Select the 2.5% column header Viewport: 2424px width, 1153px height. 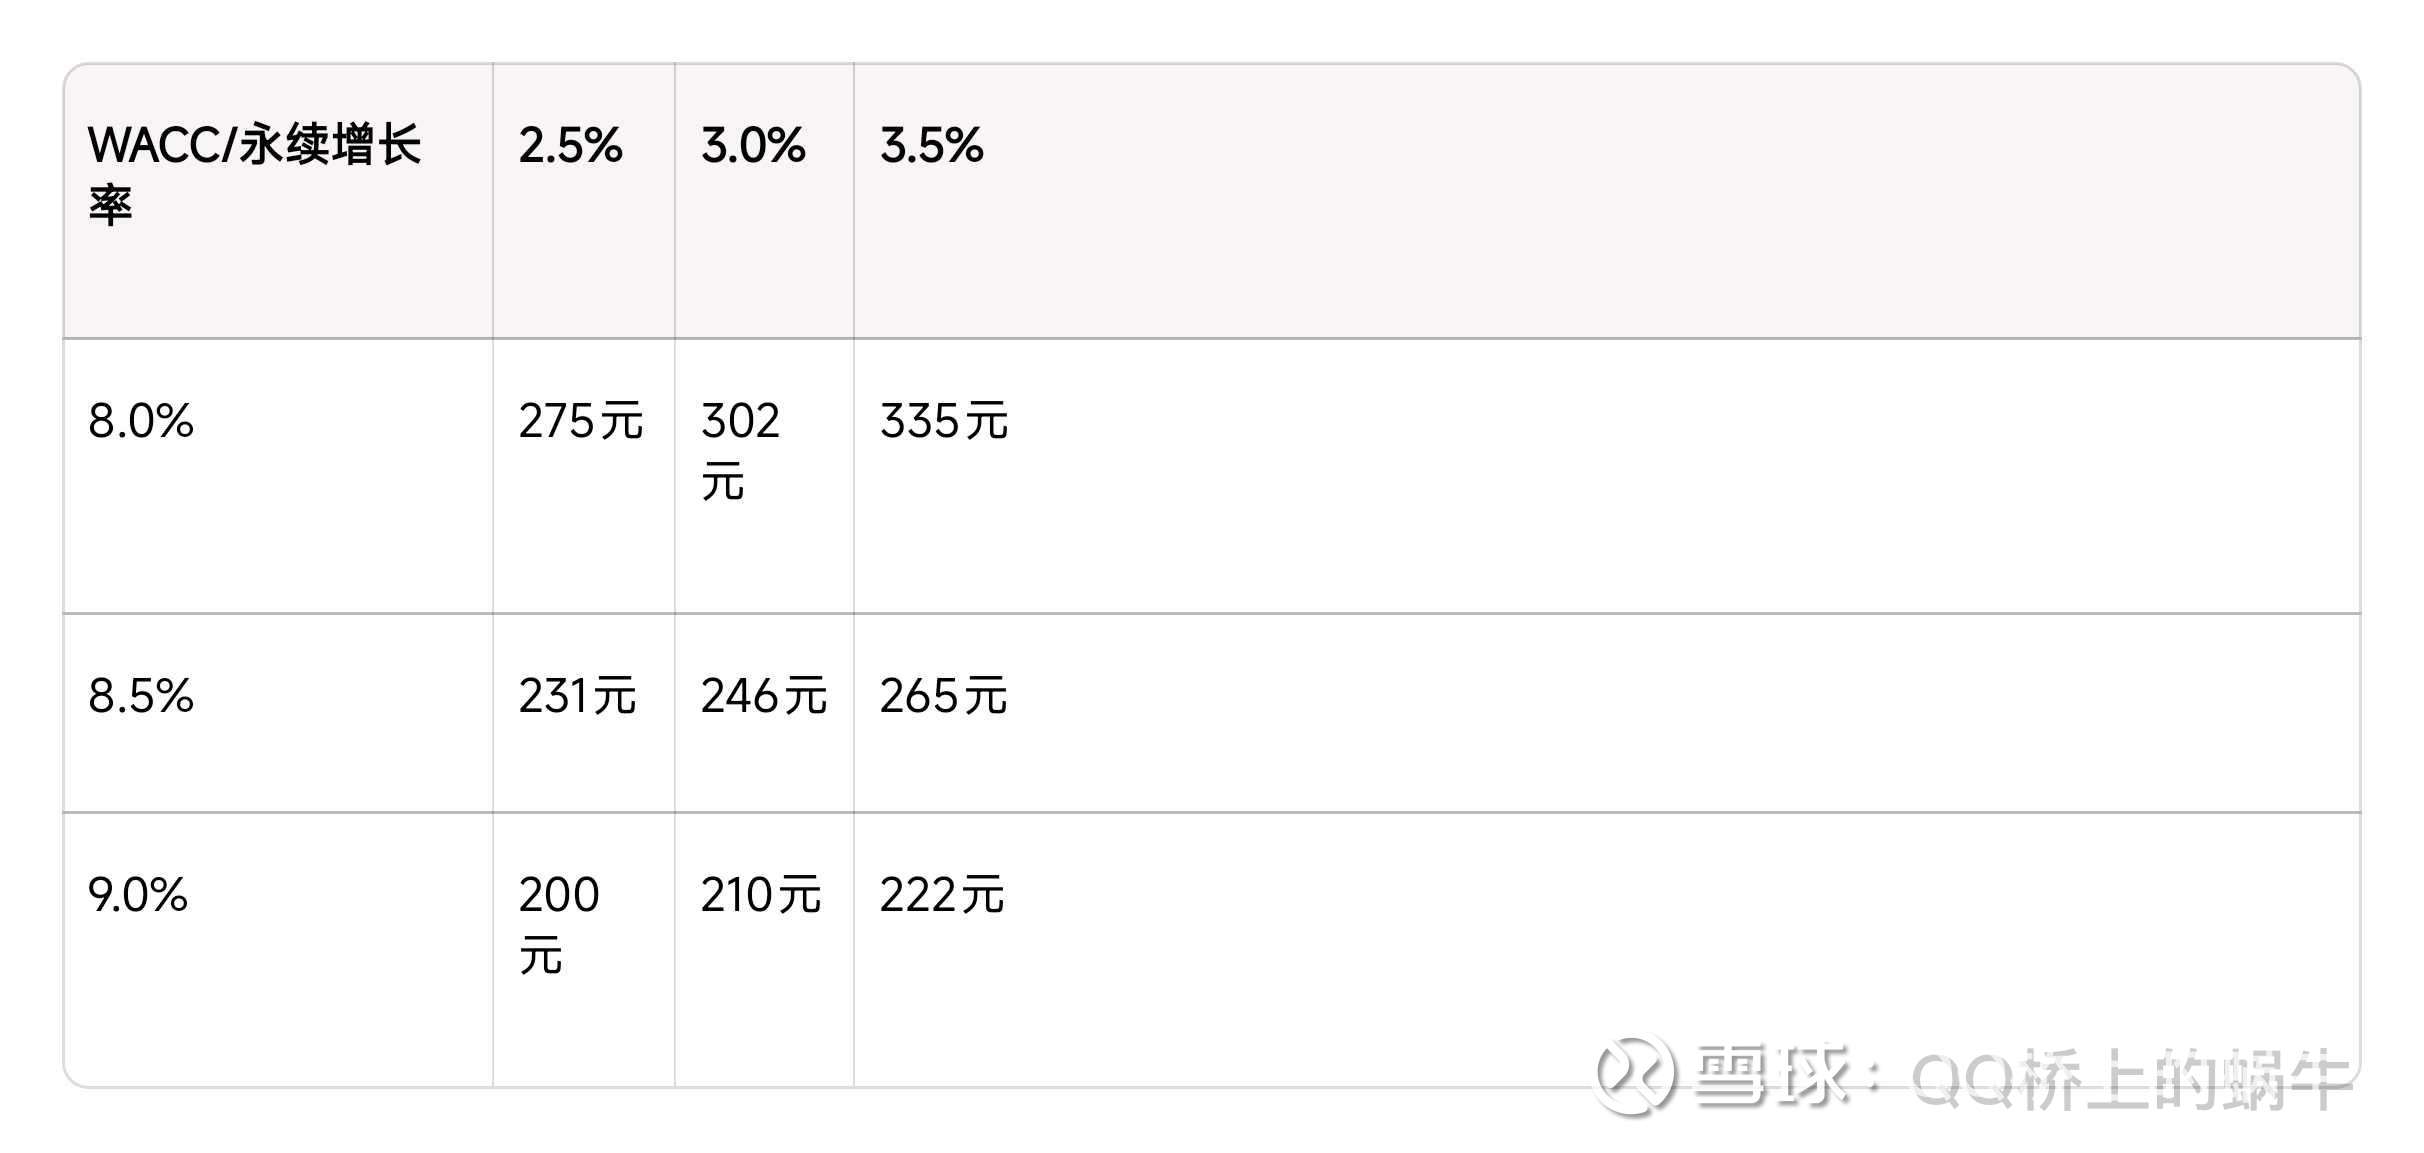tap(570, 146)
